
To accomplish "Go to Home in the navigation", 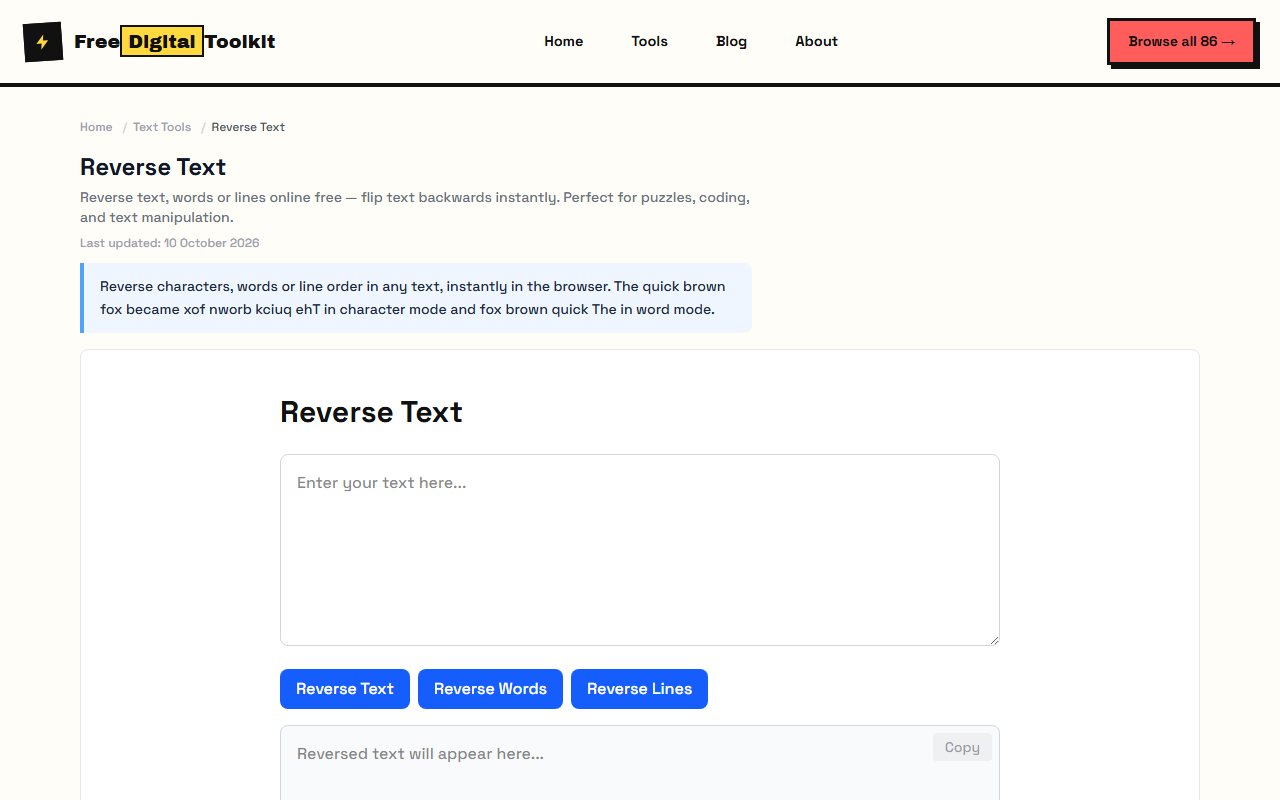I will pyautogui.click(x=564, y=41).
